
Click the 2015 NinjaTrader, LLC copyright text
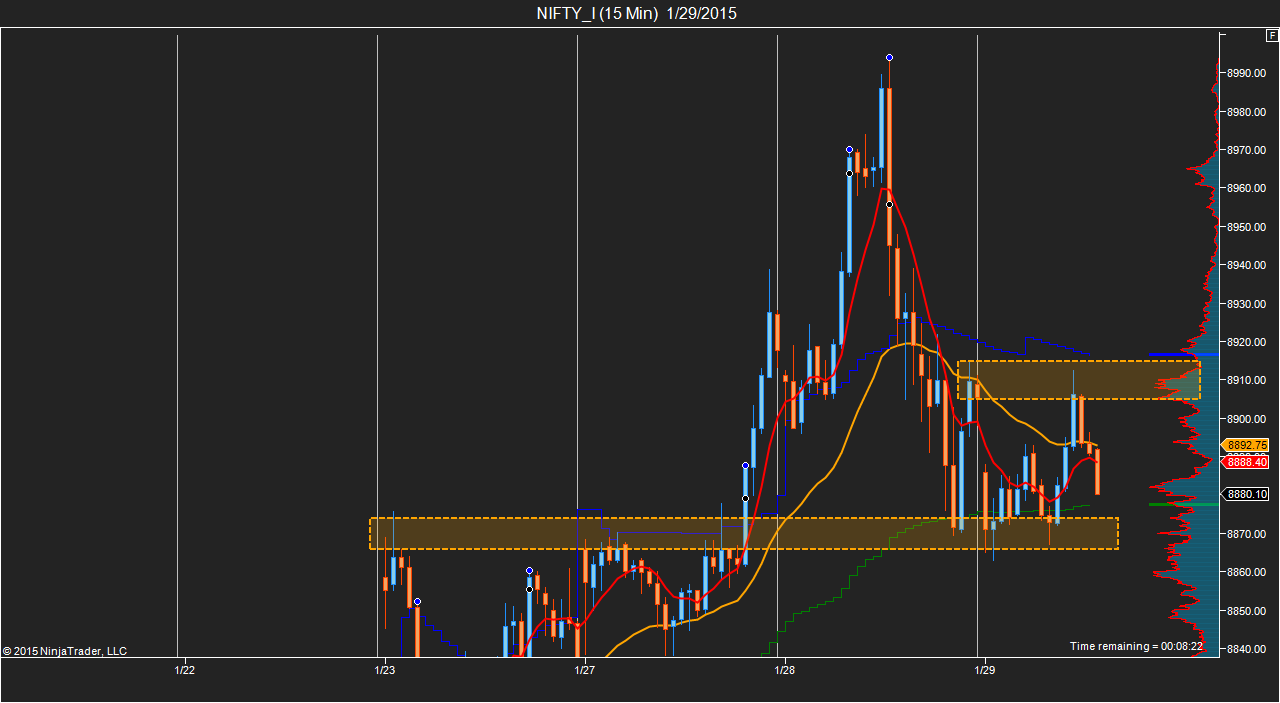[x=65, y=651]
